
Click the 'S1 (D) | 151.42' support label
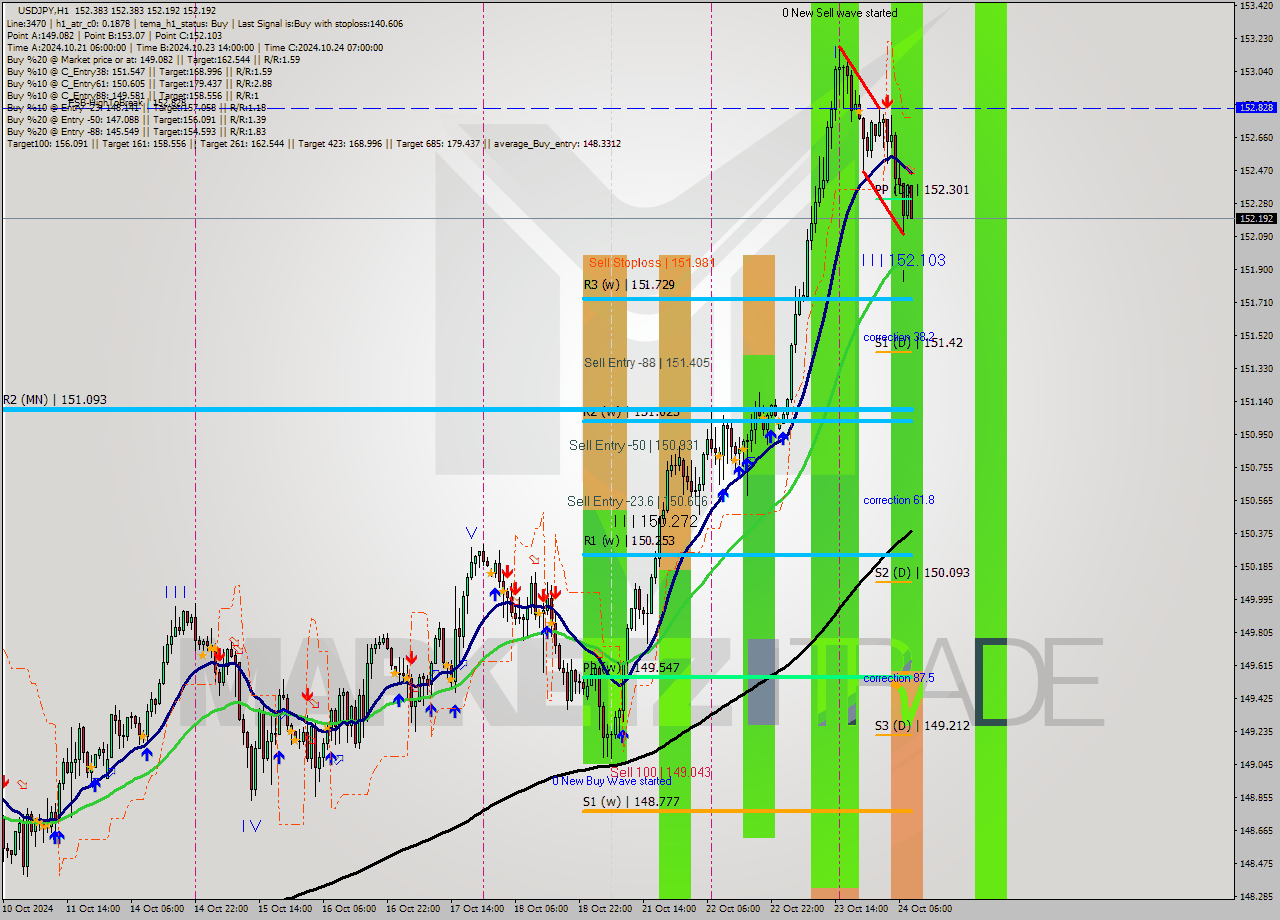(919, 342)
